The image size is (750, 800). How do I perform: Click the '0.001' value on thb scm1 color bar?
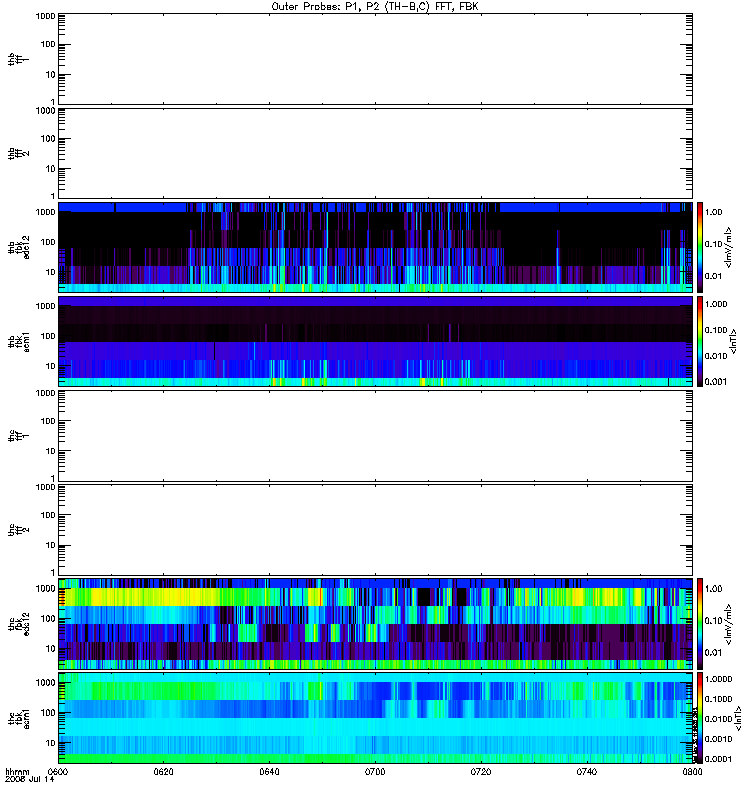[716, 382]
